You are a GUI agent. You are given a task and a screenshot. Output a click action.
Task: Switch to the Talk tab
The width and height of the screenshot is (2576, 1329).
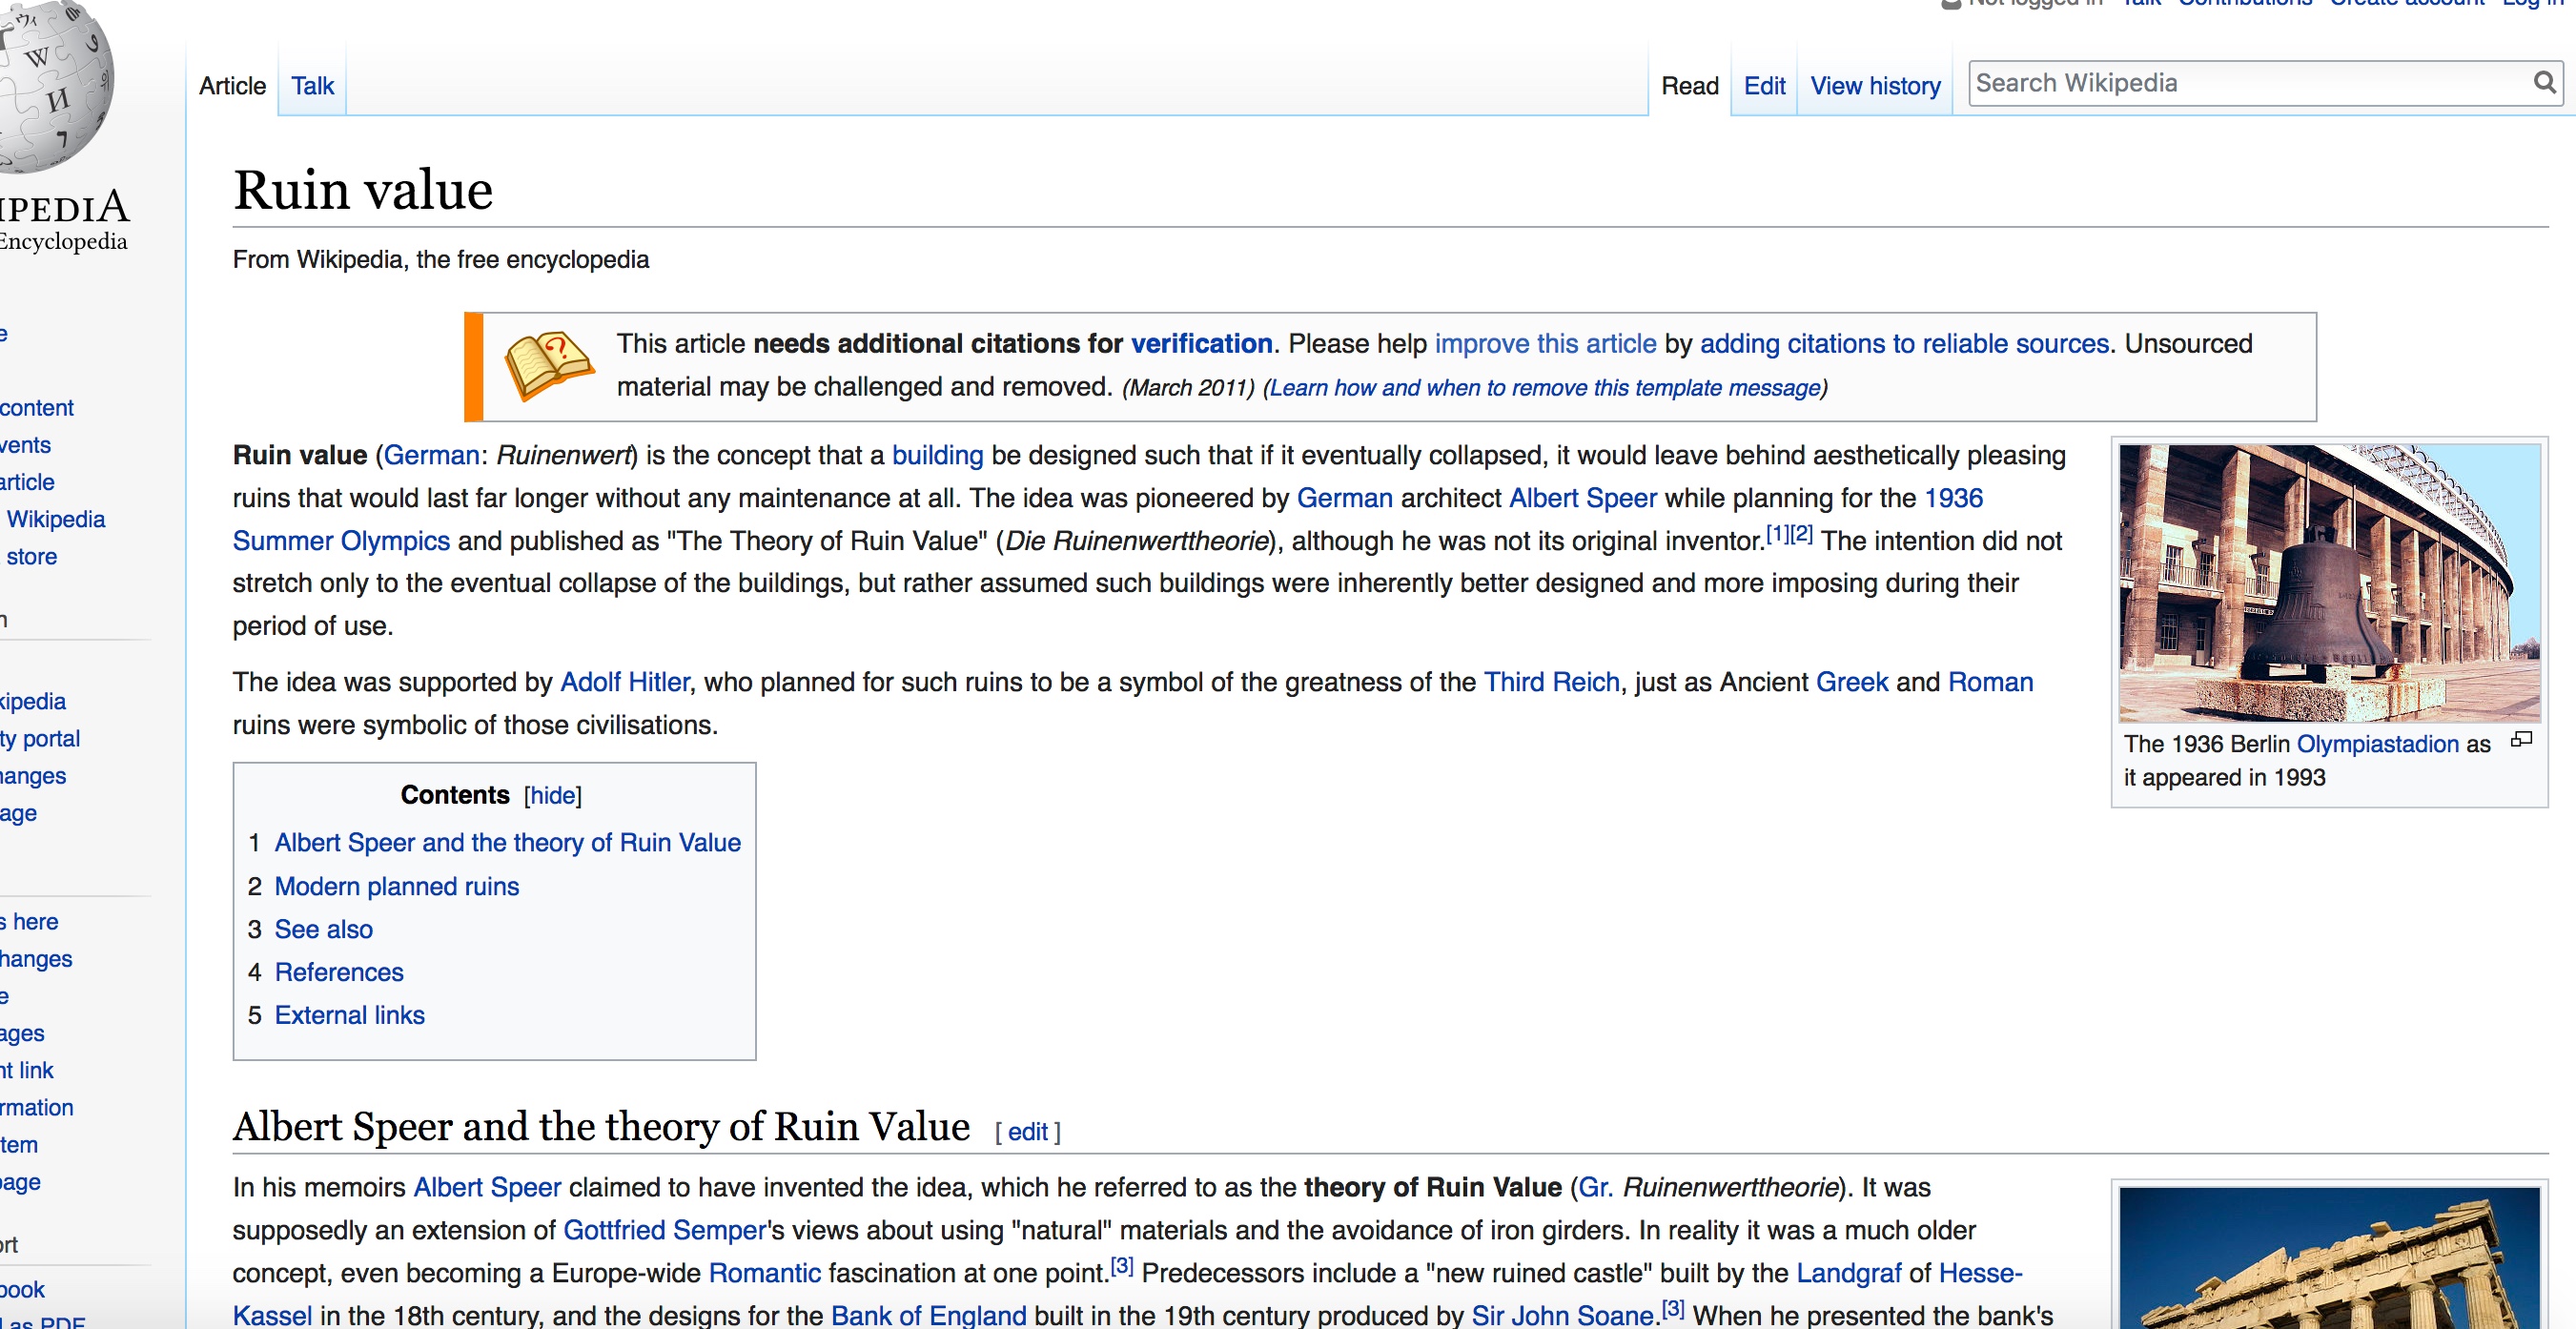312,86
